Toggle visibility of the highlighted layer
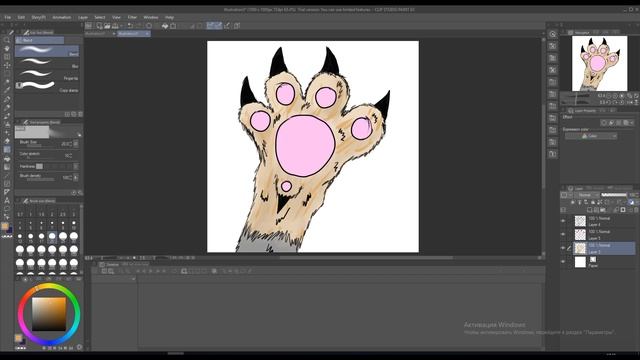 point(563,248)
